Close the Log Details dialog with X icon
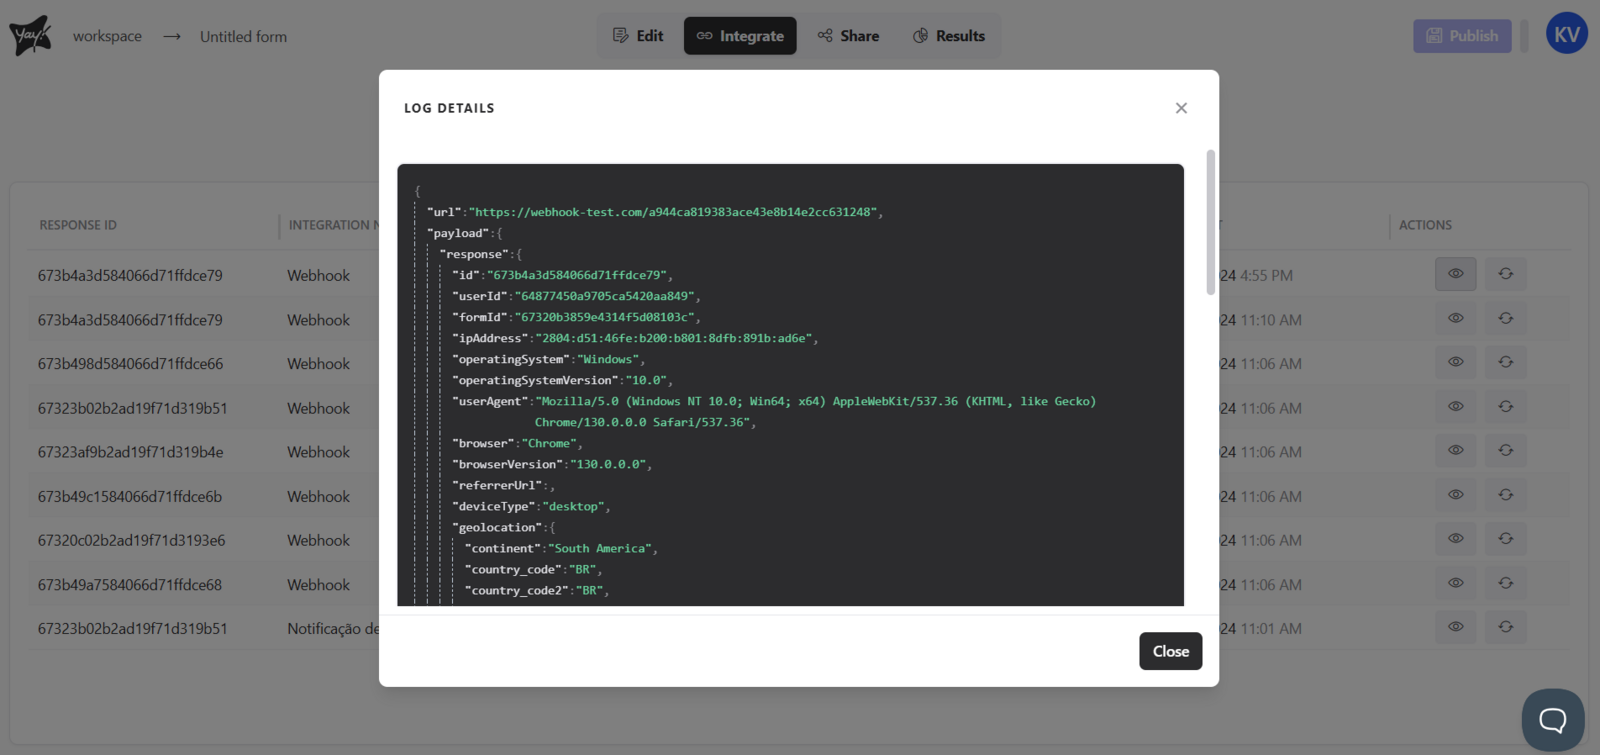1600x755 pixels. coord(1181,108)
